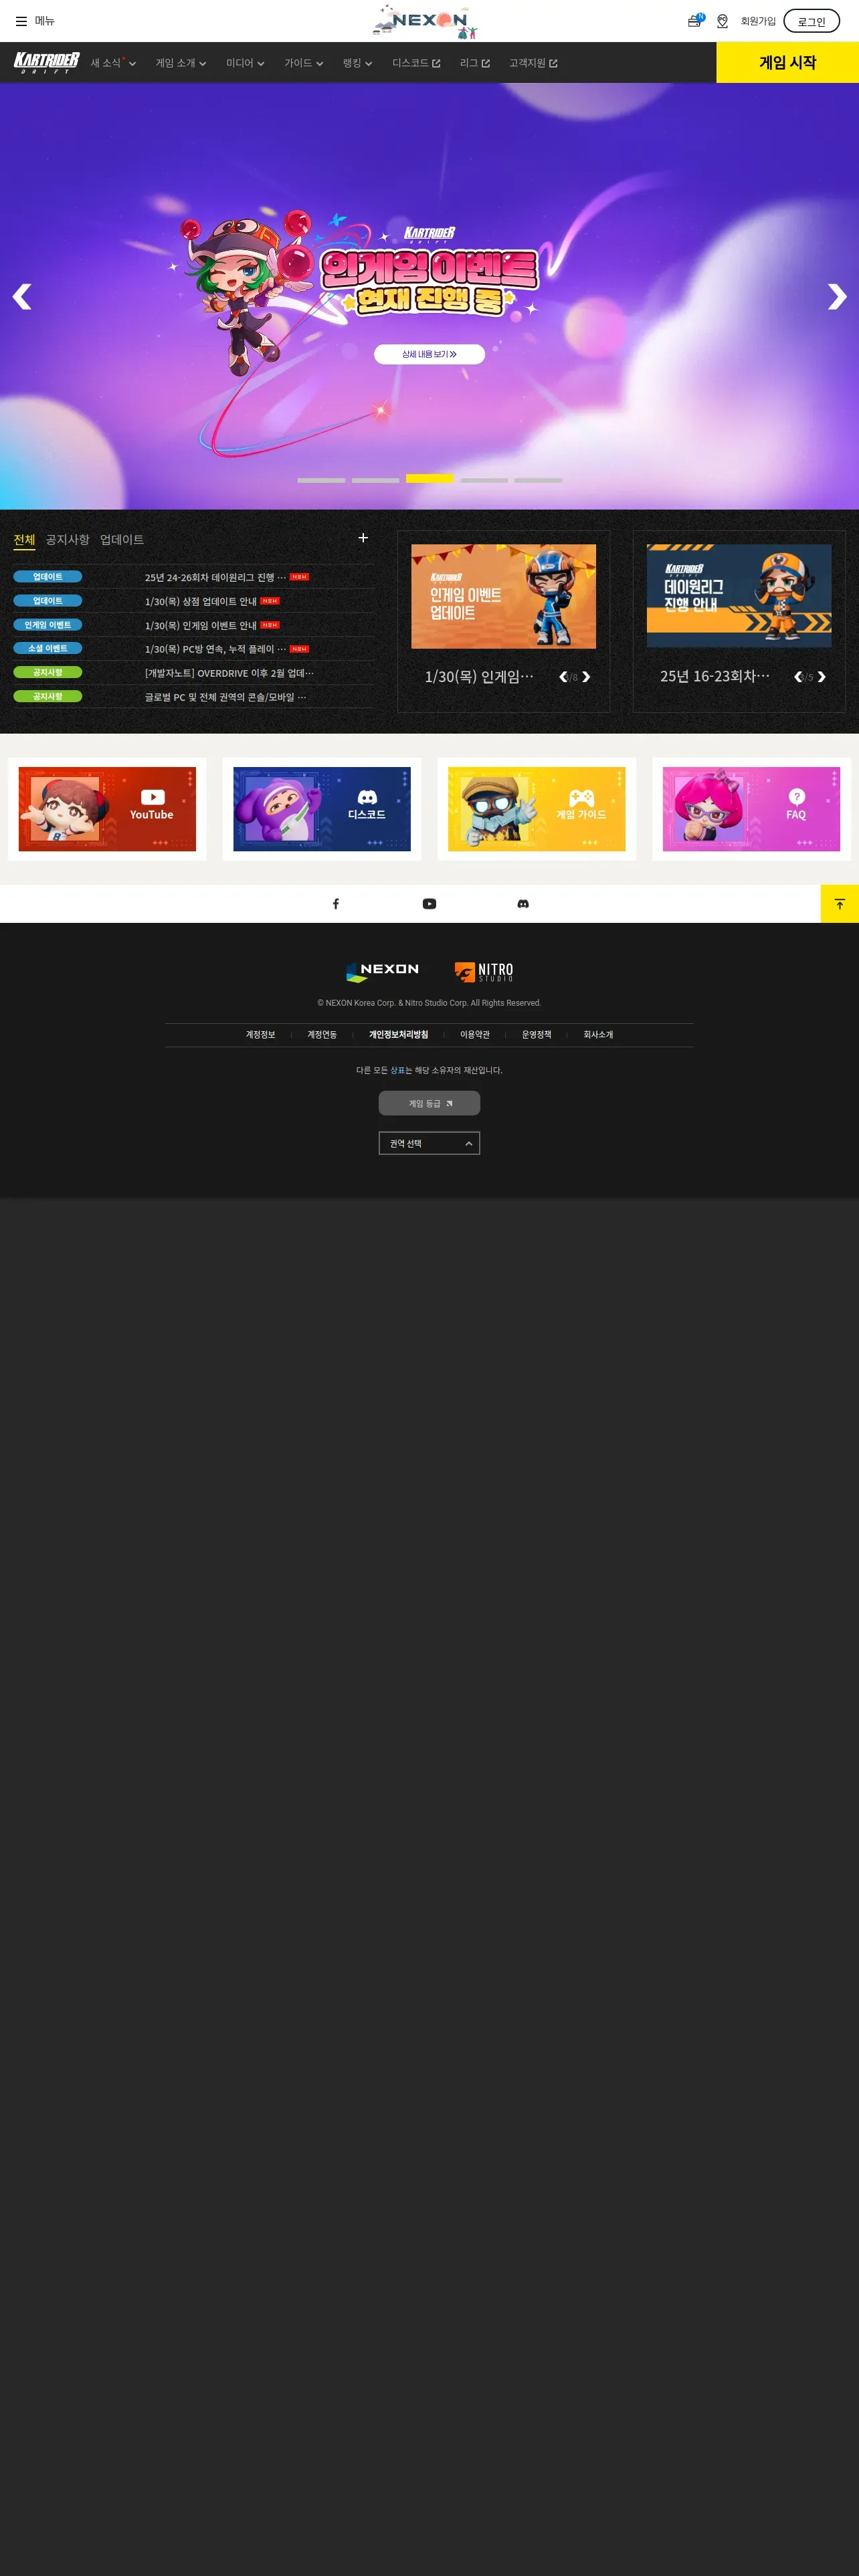The height and width of the screenshot is (2576, 859).
Task: Select the 전체 news tab
Action: pos(24,540)
